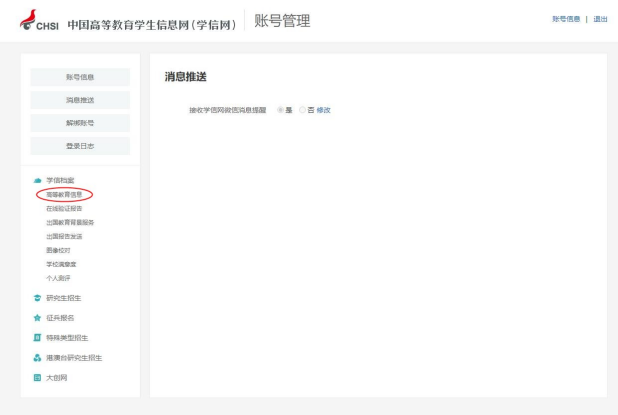Open 账号信息 in the left sidebar
Screen dimensions: 618x415
tap(80, 77)
